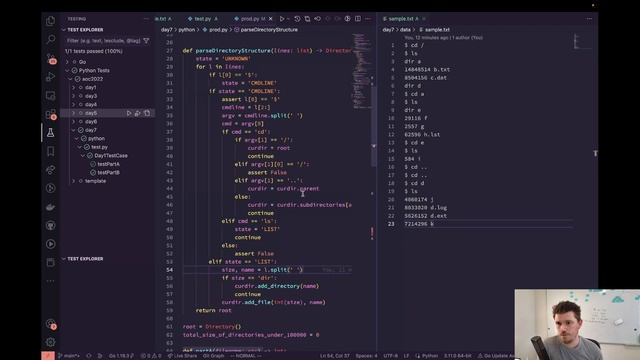Click the Spaces: 4 indentation setting
Image resolution: width=640 pixels, height=360 pixels.
click(367, 356)
